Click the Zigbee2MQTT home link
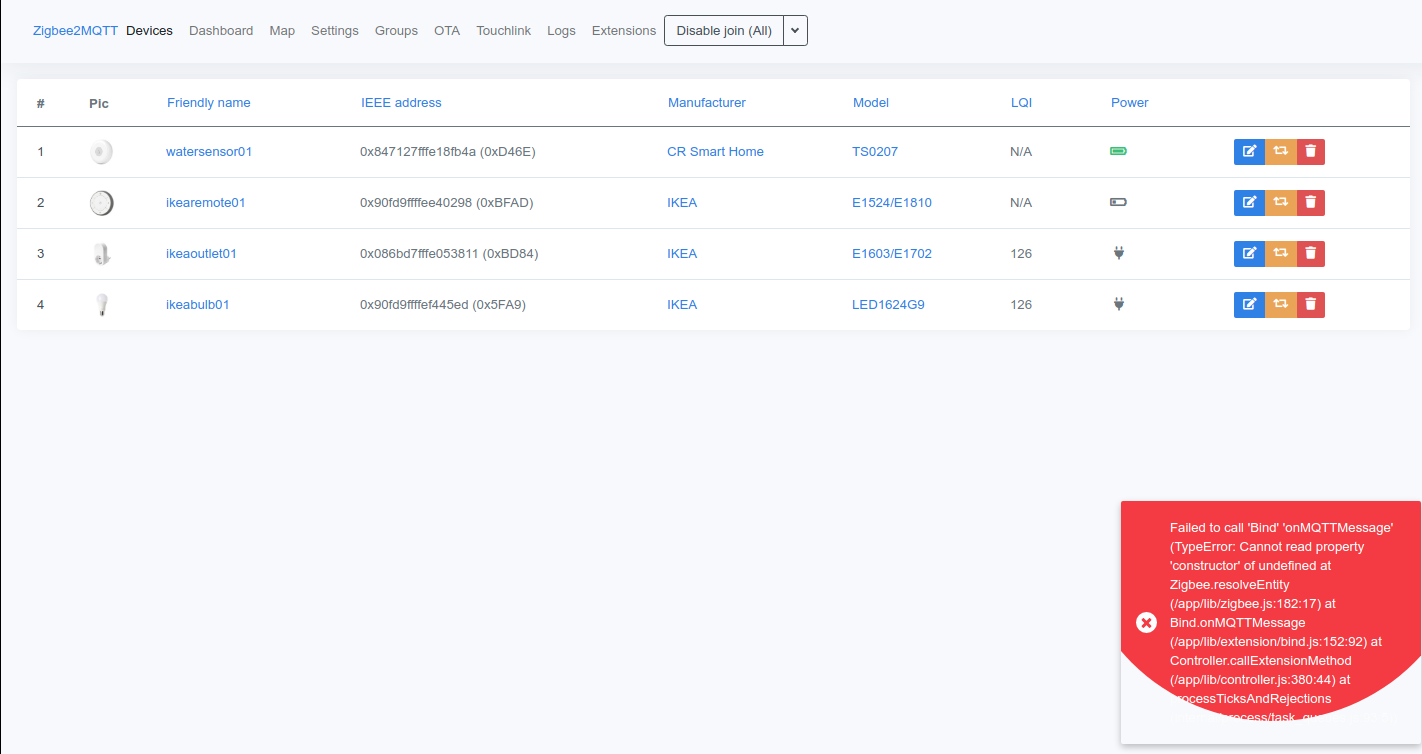This screenshot has width=1422, height=754. pos(74,30)
